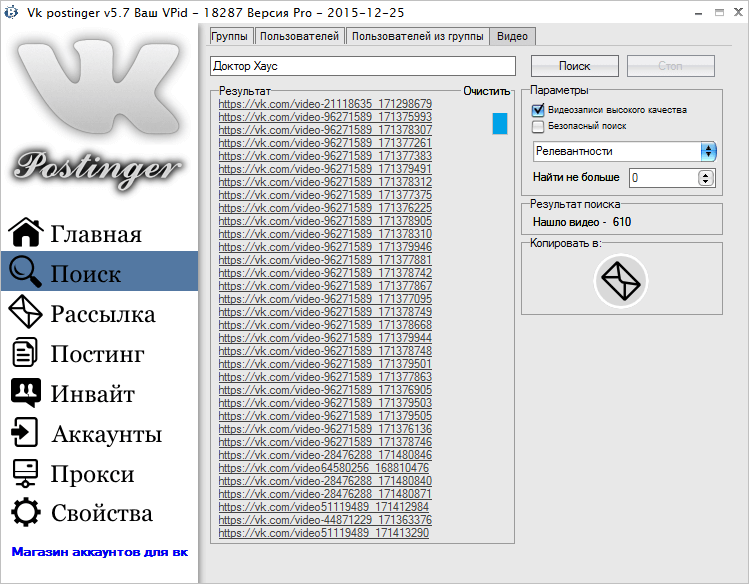Open link video-21118635_171298679
This screenshot has width=749, height=584.
pos(325,104)
